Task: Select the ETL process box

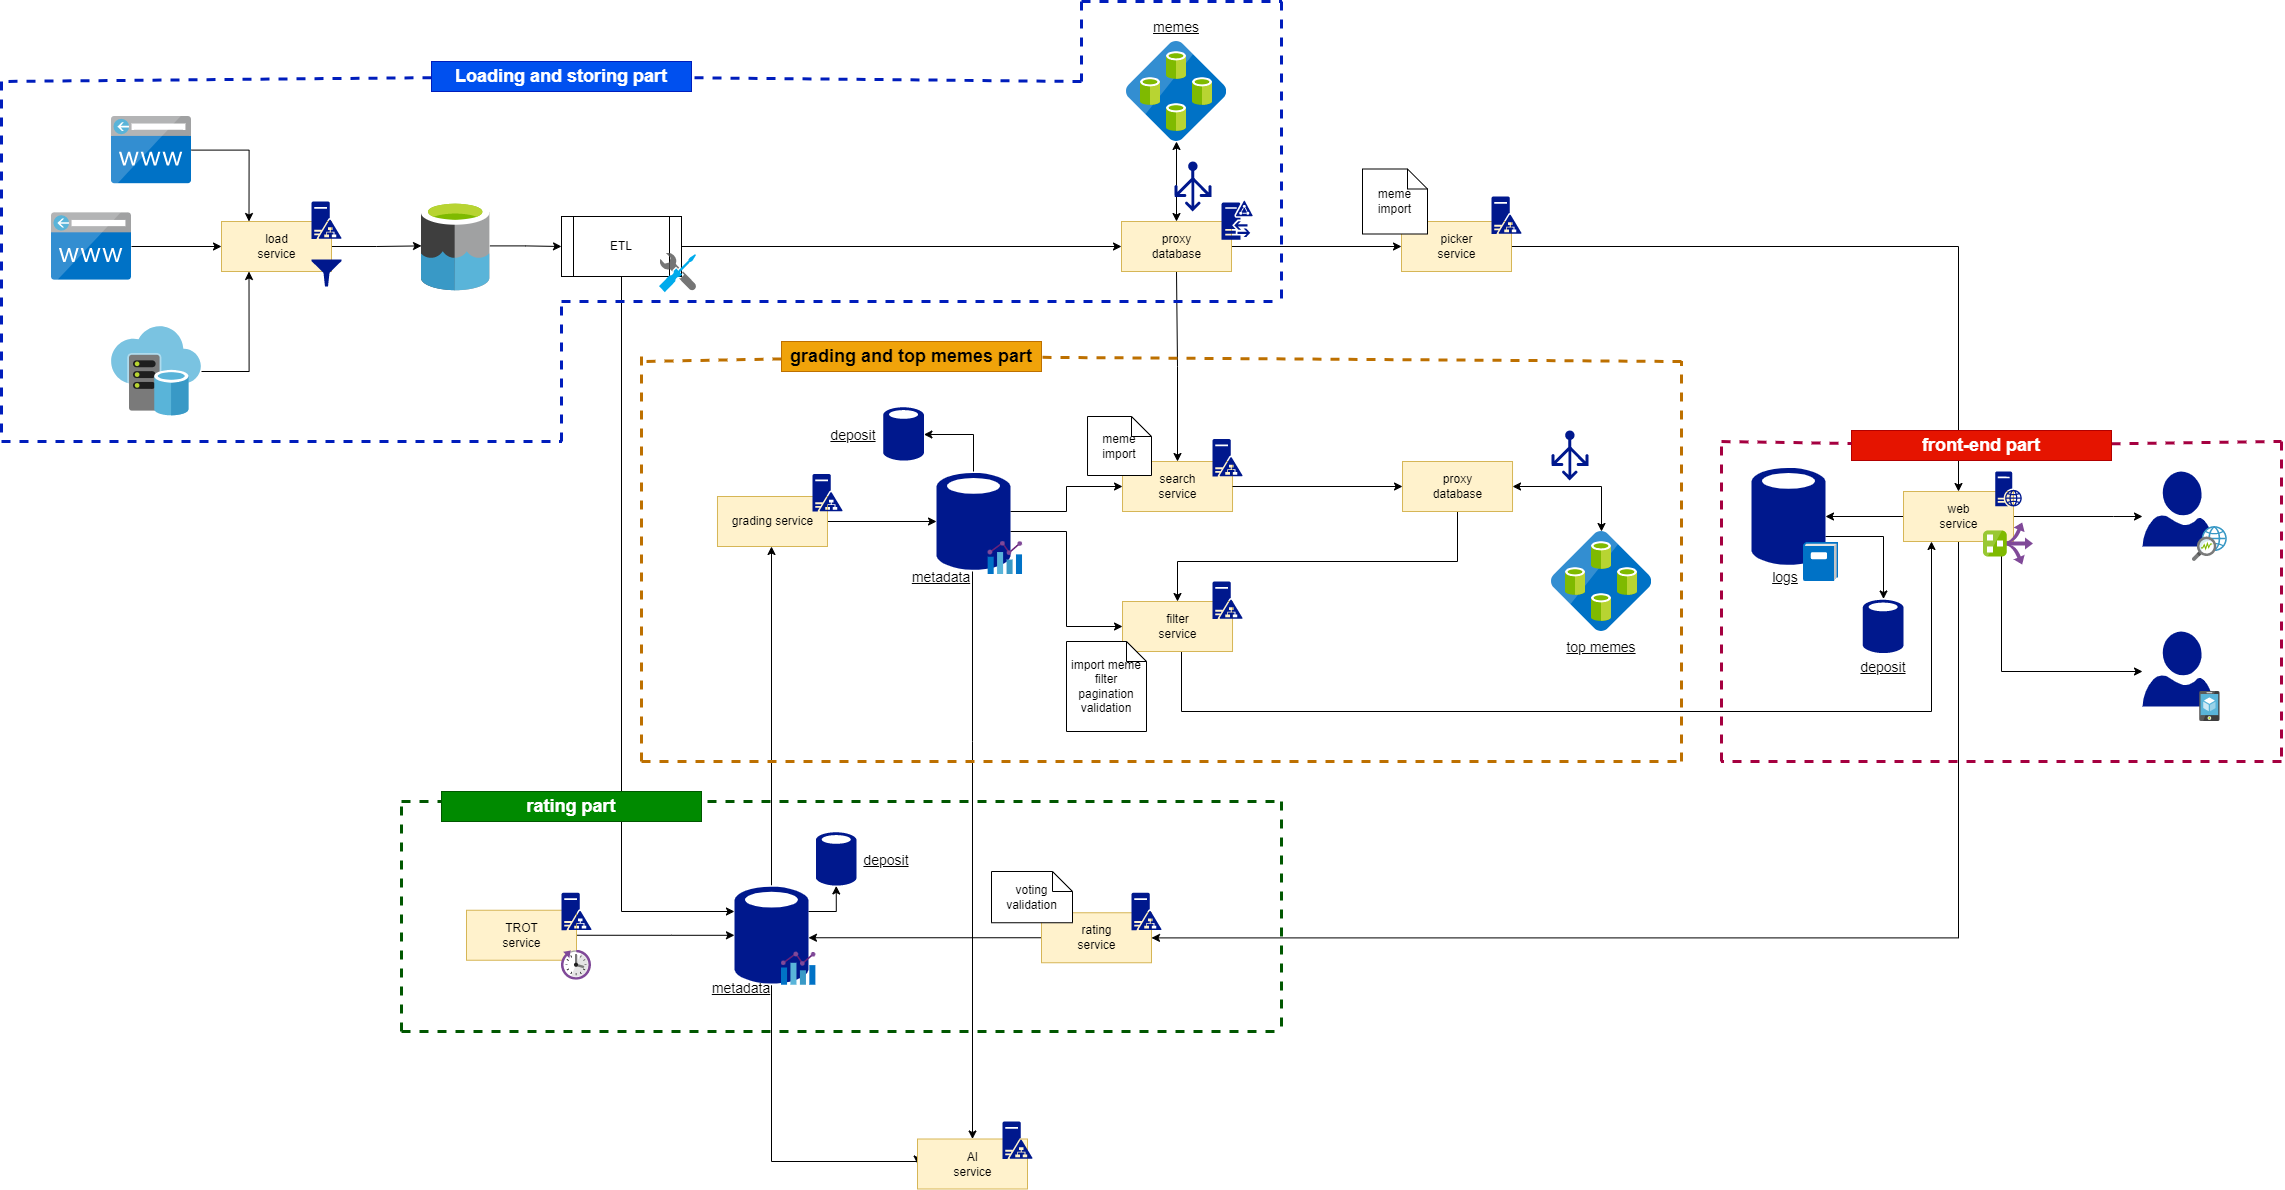Action: coord(621,246)
